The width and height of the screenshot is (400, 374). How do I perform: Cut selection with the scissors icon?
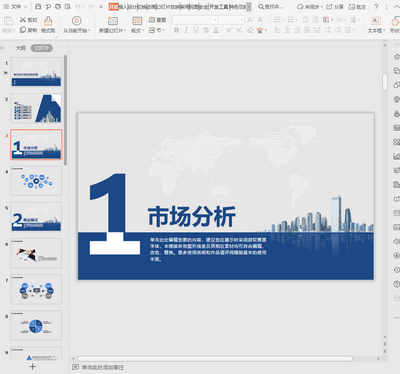pyautogui.click(x=23, y=20)
